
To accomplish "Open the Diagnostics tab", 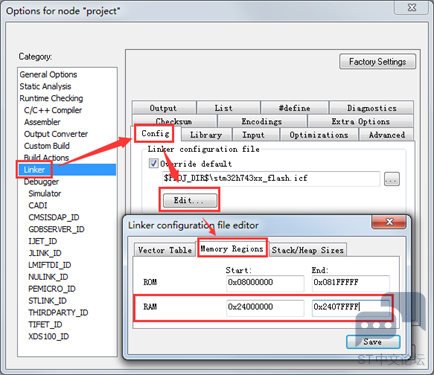I will pyautogui.click(x=372, y=108).
